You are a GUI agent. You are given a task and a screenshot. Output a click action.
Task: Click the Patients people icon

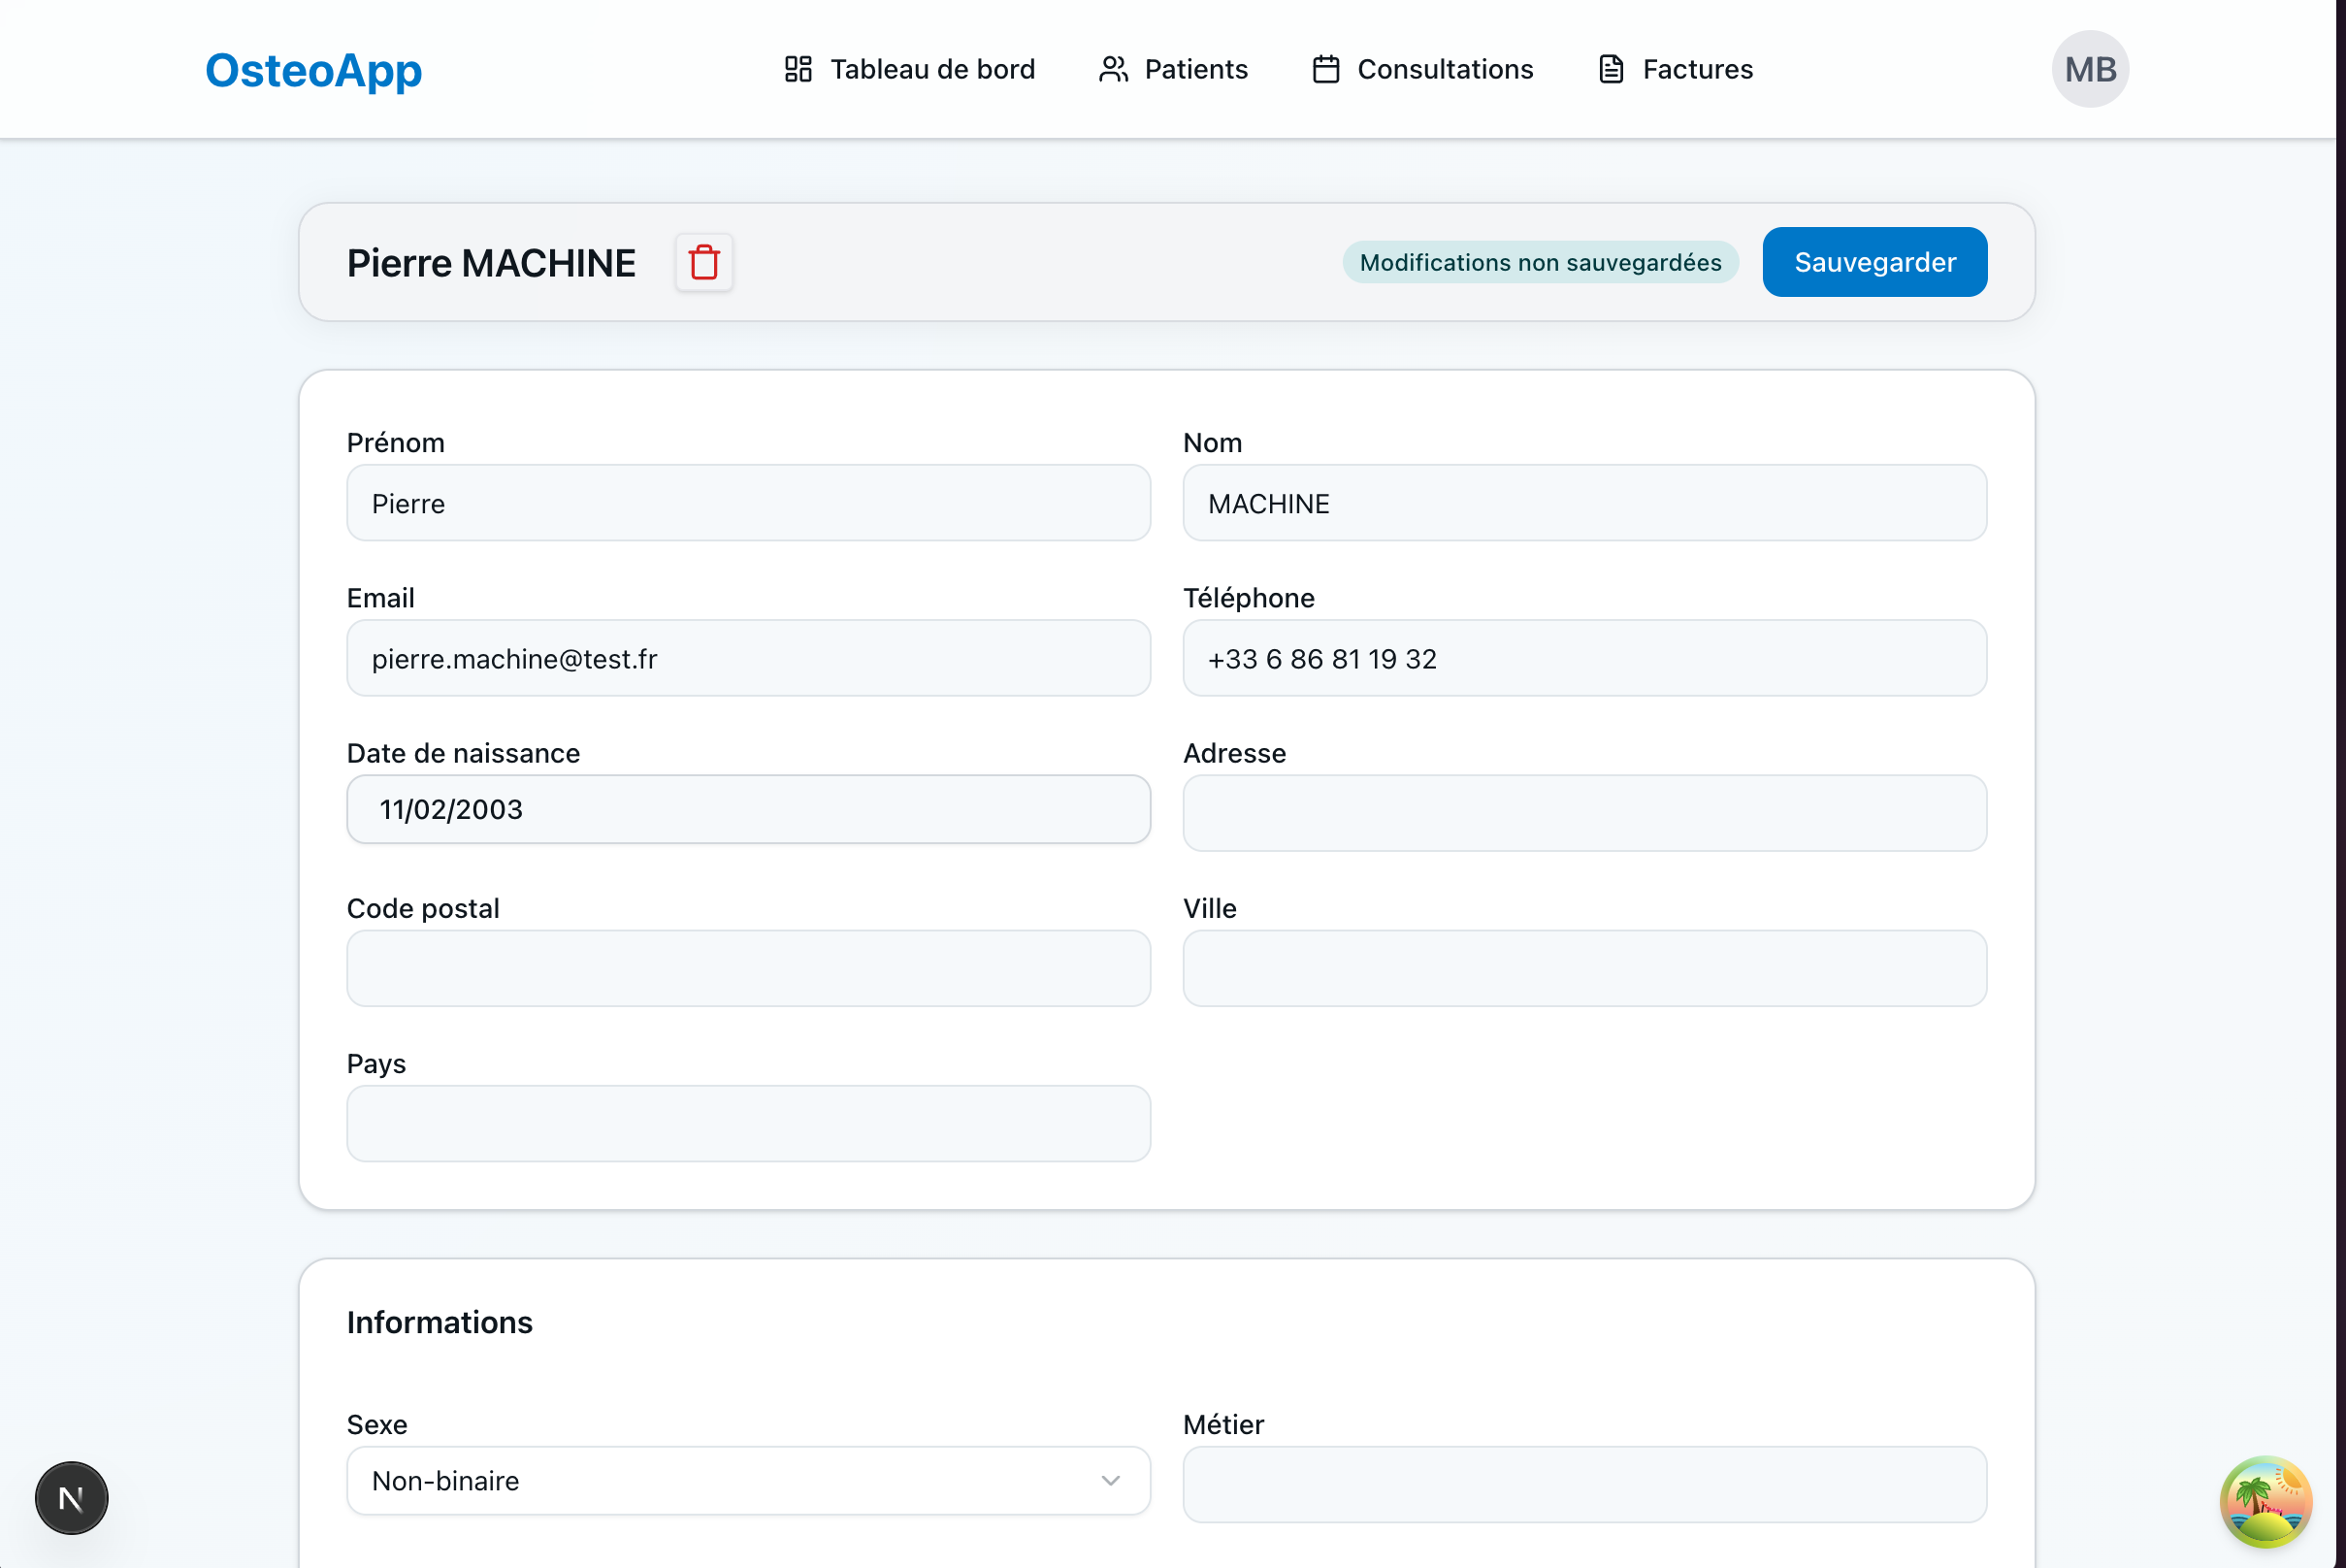[x=1113, y=69]
